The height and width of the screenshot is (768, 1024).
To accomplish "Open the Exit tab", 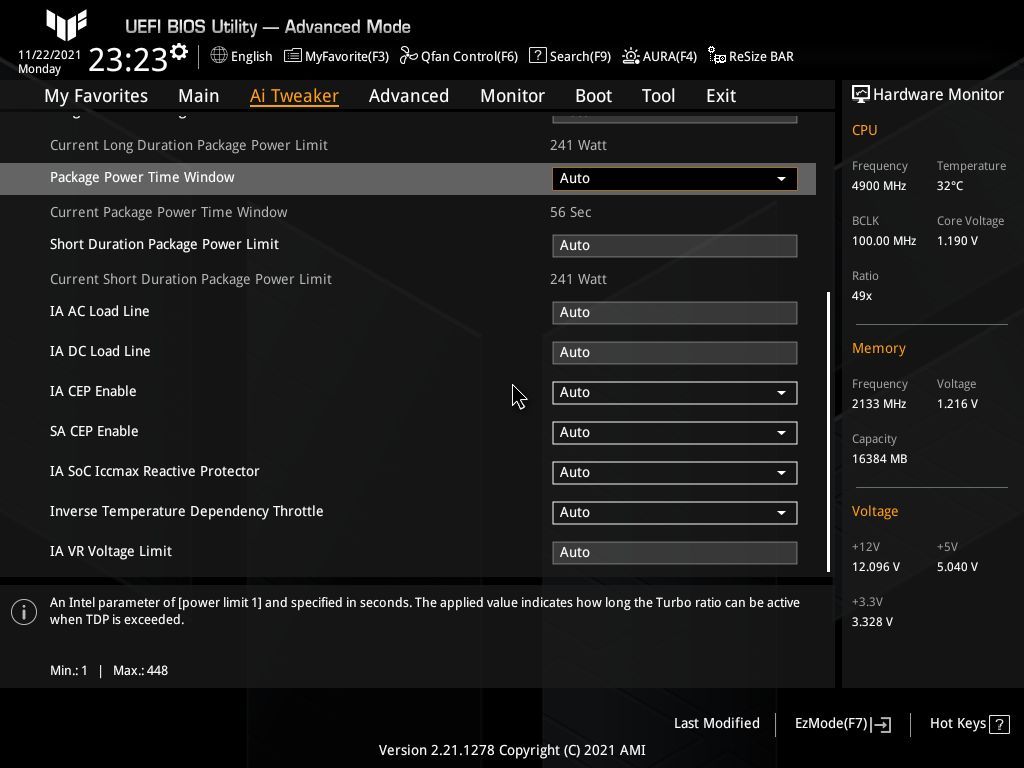I will 721,95.
